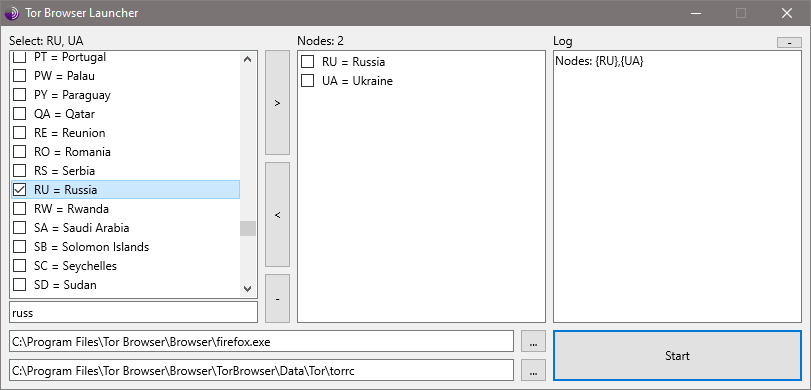The image size is (811, 390).
Task: Close the Tor Browser Launcher window
Action: point(787,13)
